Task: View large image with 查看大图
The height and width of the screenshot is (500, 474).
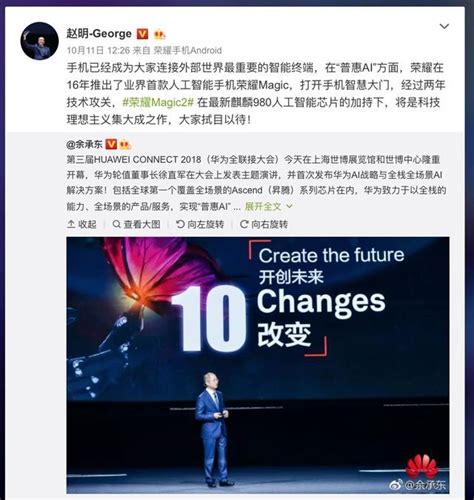Action: tap(136, 224)
